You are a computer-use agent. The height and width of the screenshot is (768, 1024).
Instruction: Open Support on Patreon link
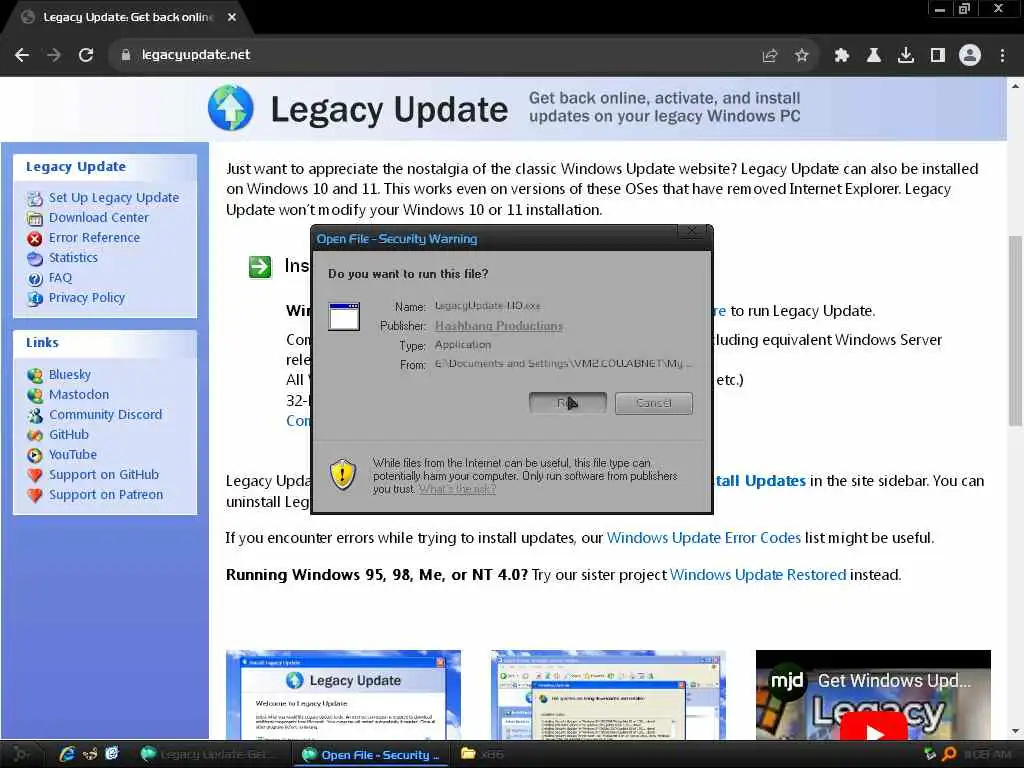[x=106, y=495]
